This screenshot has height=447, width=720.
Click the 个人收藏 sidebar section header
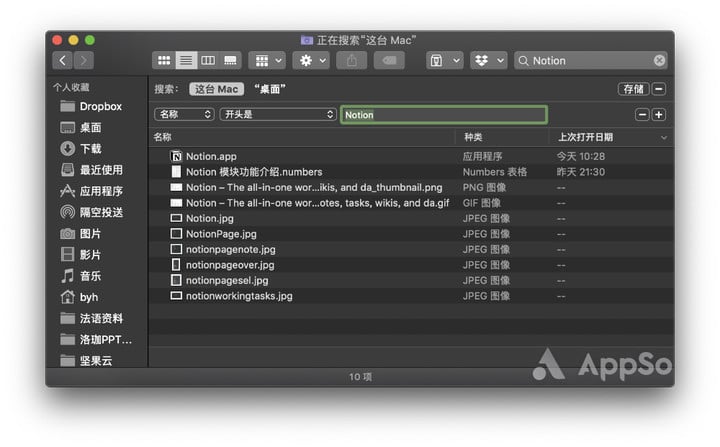tap(71, 87)
